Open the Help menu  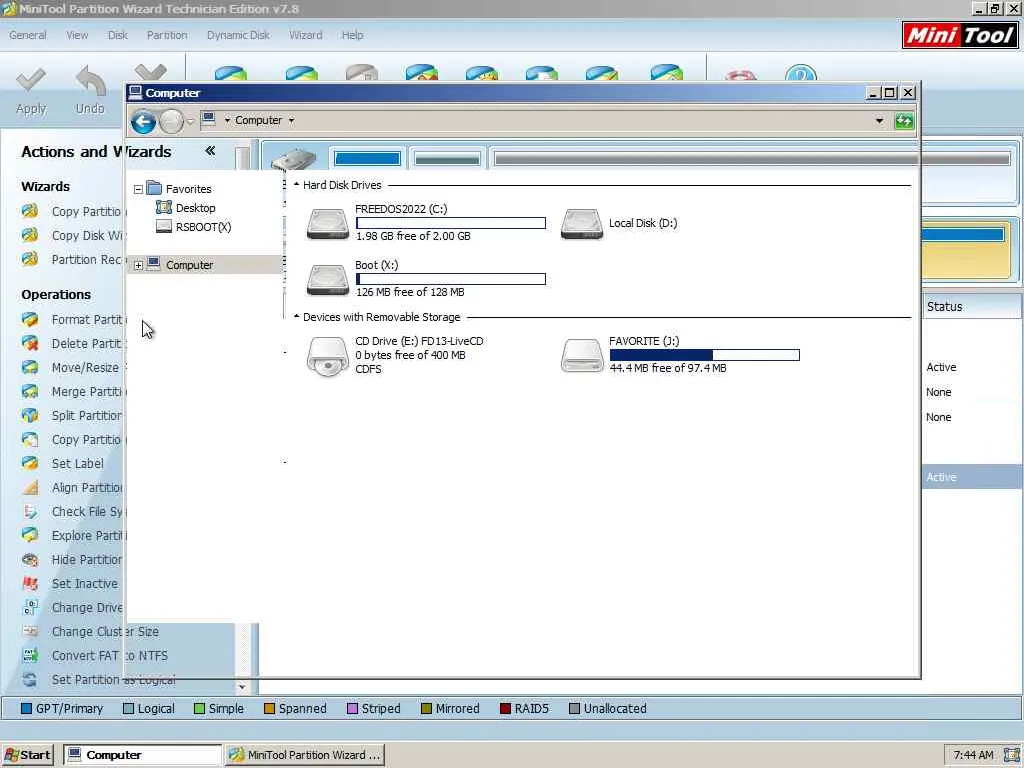click(352, 35)
